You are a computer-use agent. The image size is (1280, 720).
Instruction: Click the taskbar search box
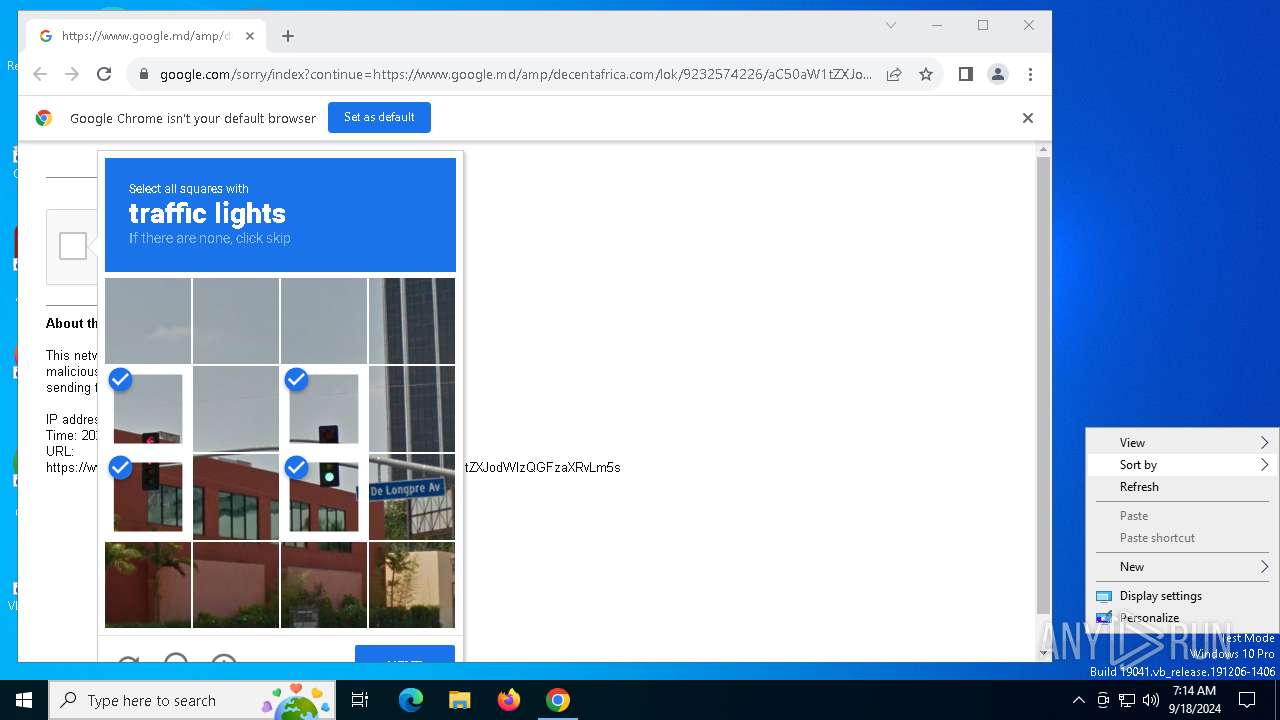coord(193,700)
